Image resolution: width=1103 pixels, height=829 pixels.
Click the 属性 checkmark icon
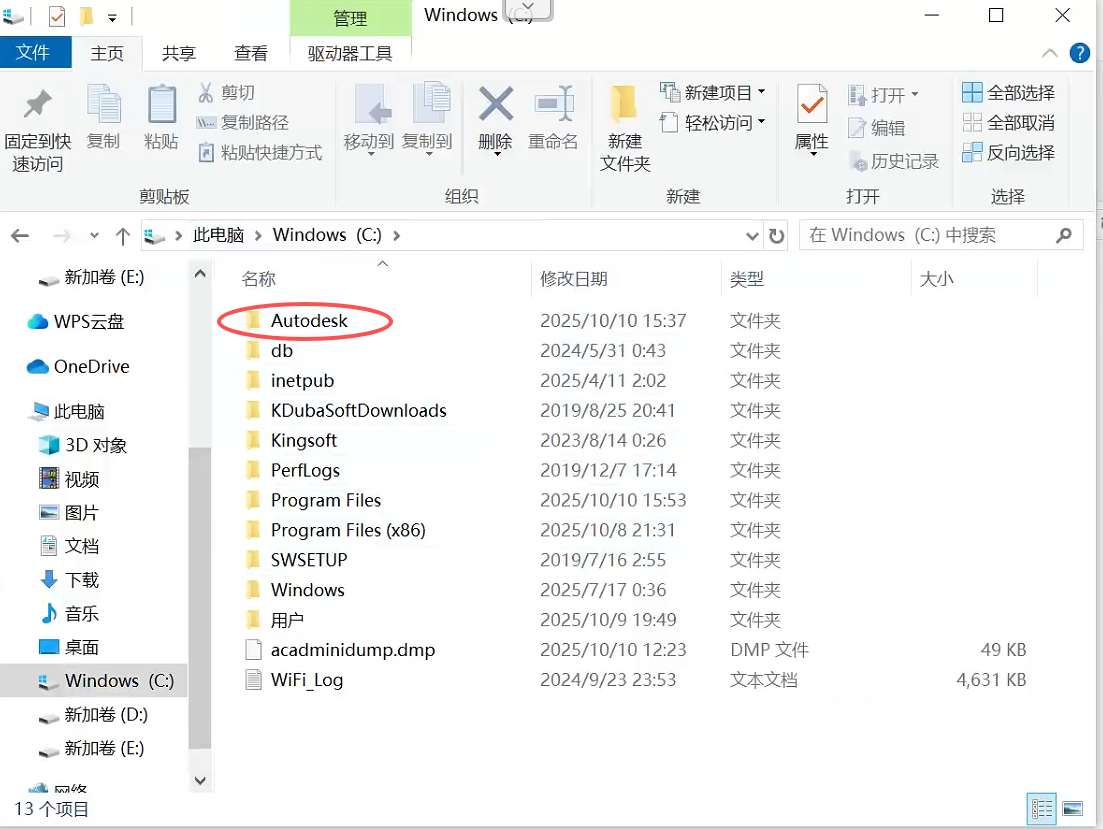point(811,104)
